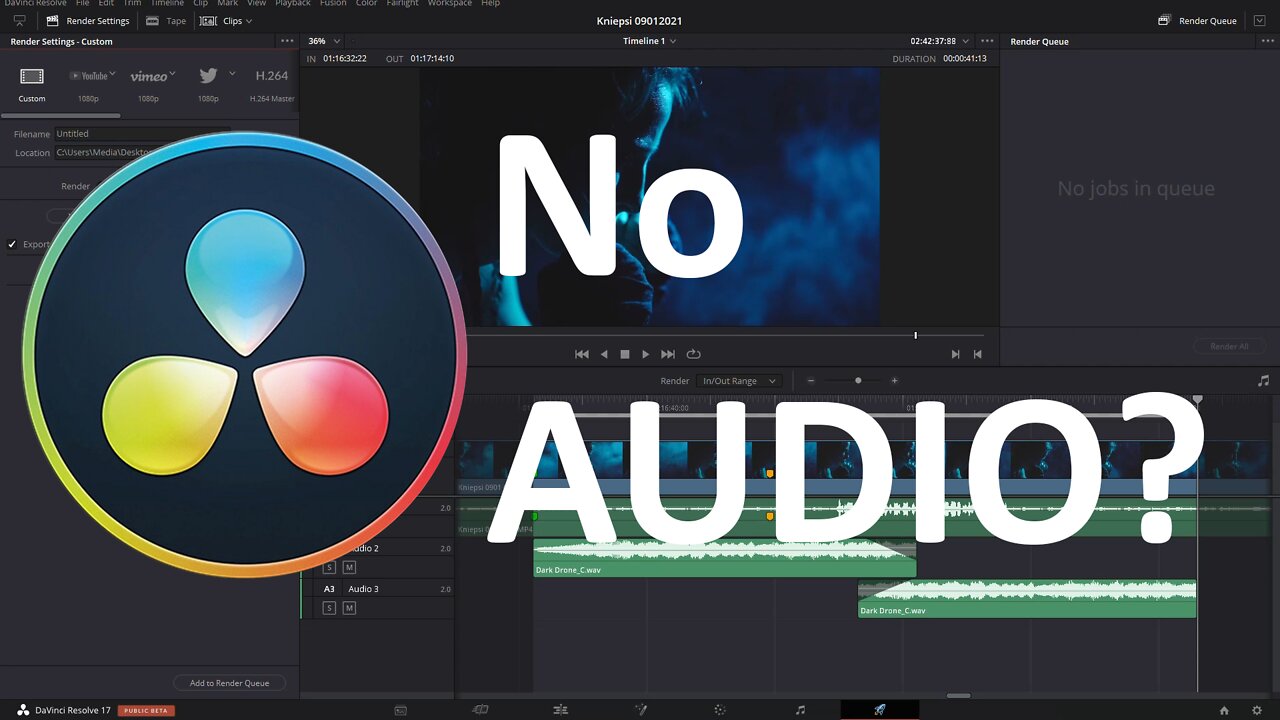Mute the Audio 3 track
This screenshot has width=1280, height=720.
point(349,608)
